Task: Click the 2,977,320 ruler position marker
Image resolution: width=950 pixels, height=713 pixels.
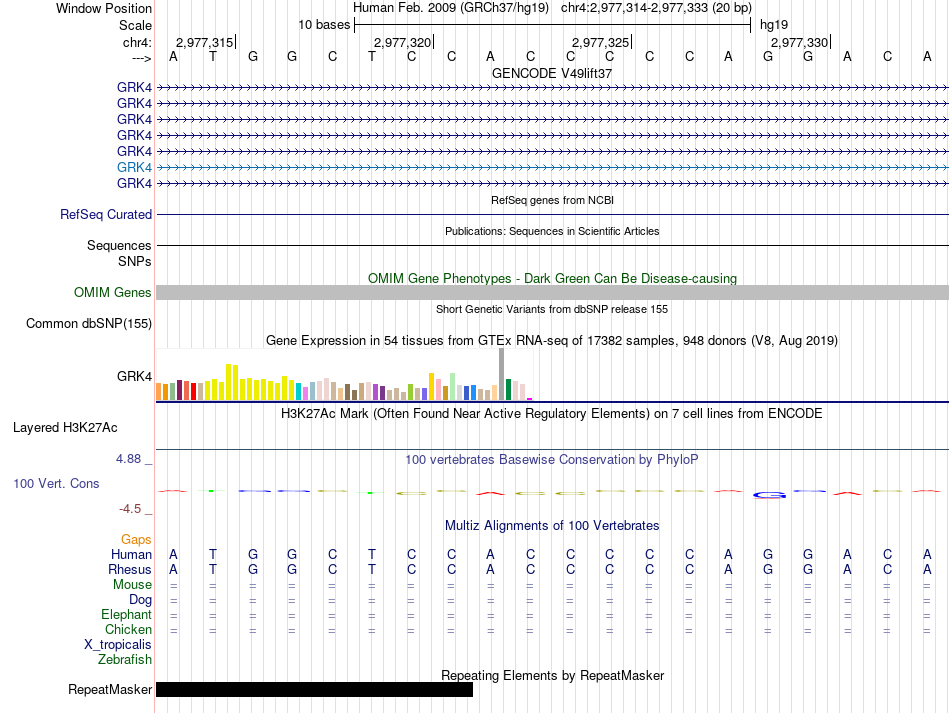Action: (x=403, y=42)
